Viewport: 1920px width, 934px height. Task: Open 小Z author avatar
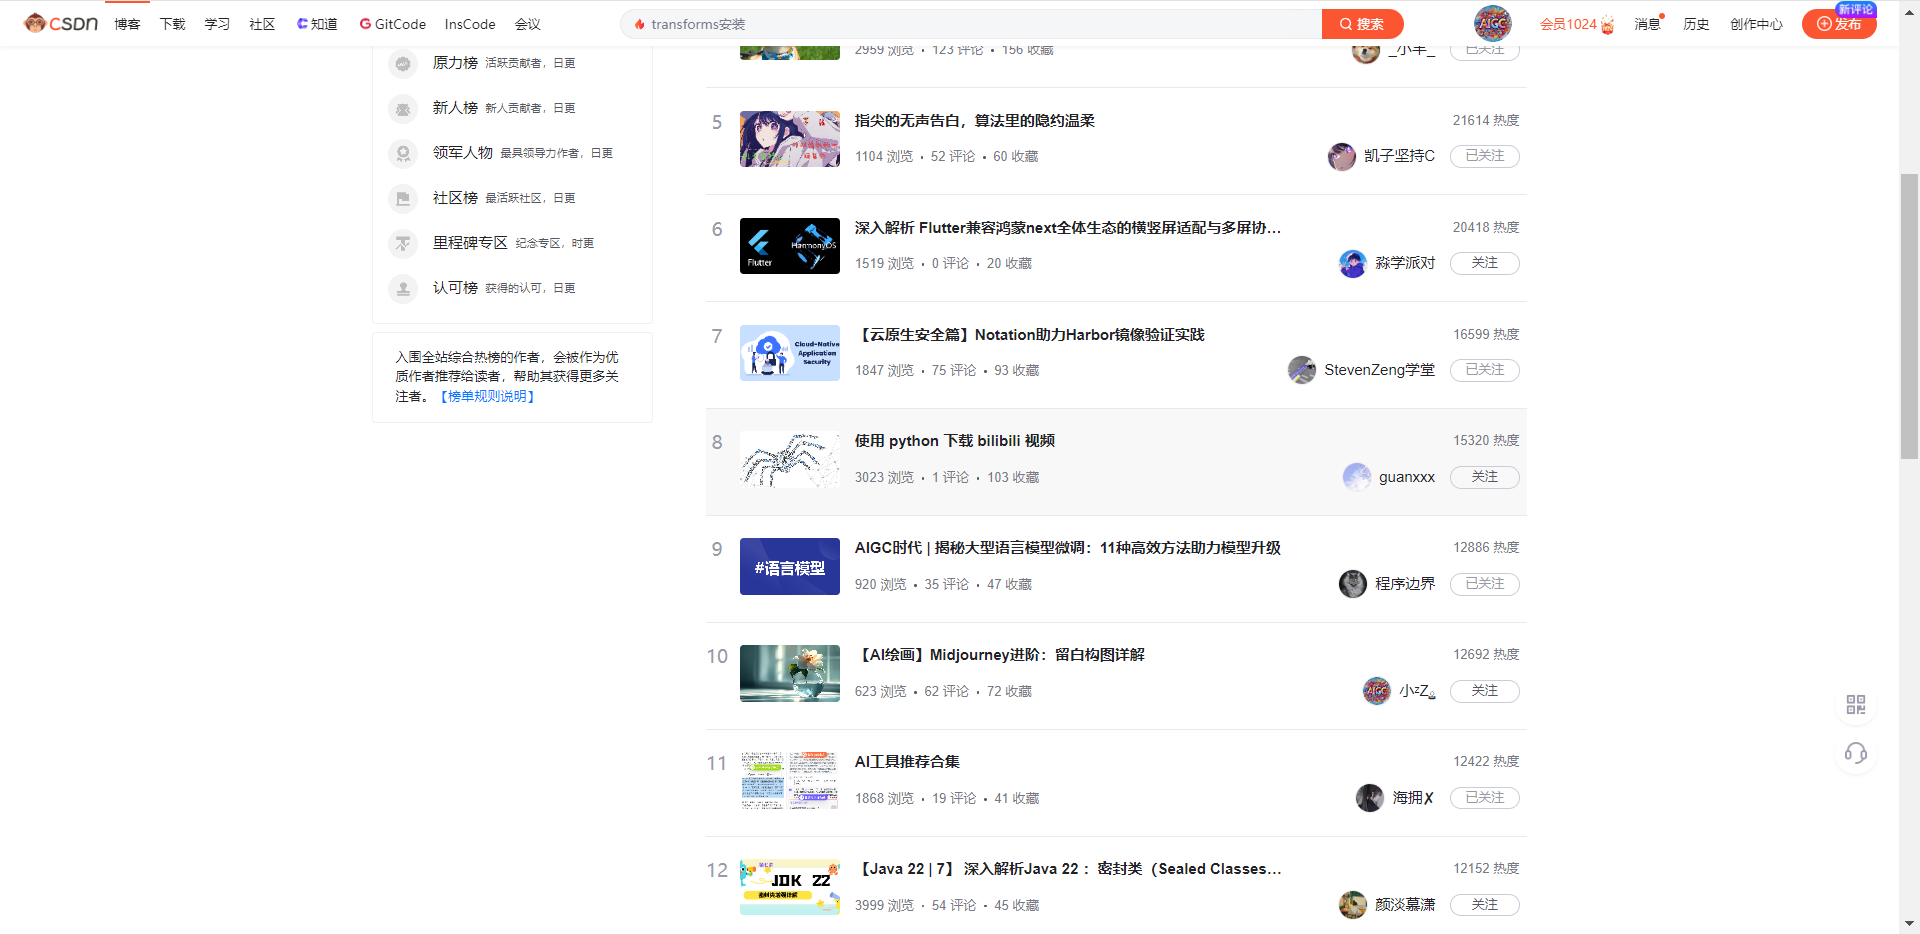point(1377,692)
